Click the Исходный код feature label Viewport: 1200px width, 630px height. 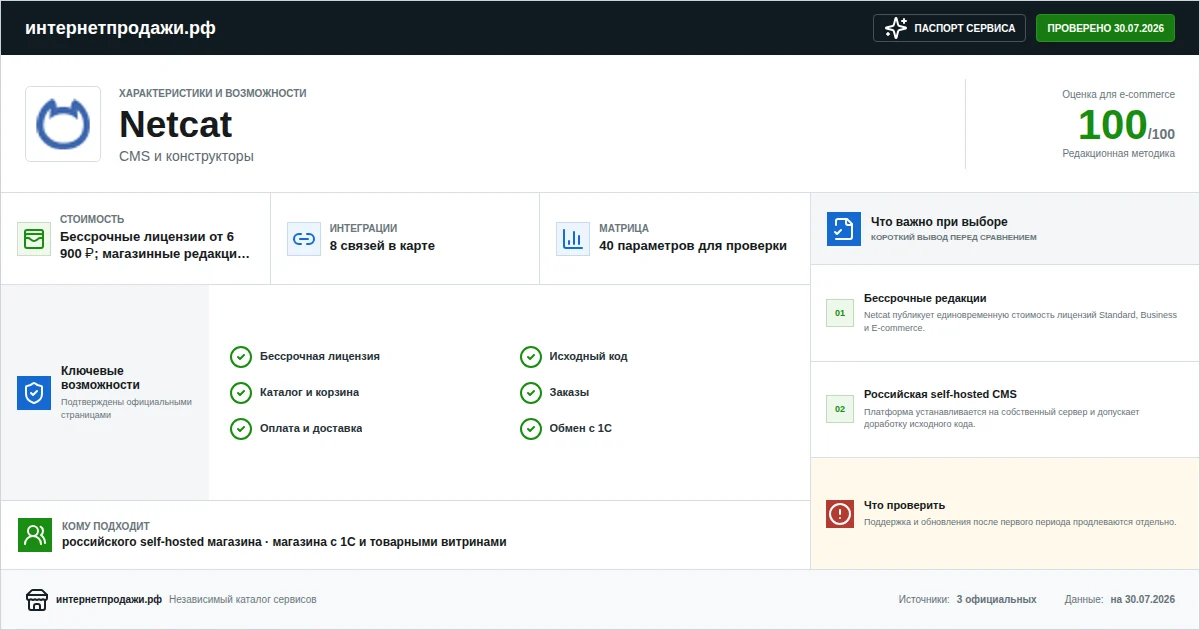click(x=589, y=357)
